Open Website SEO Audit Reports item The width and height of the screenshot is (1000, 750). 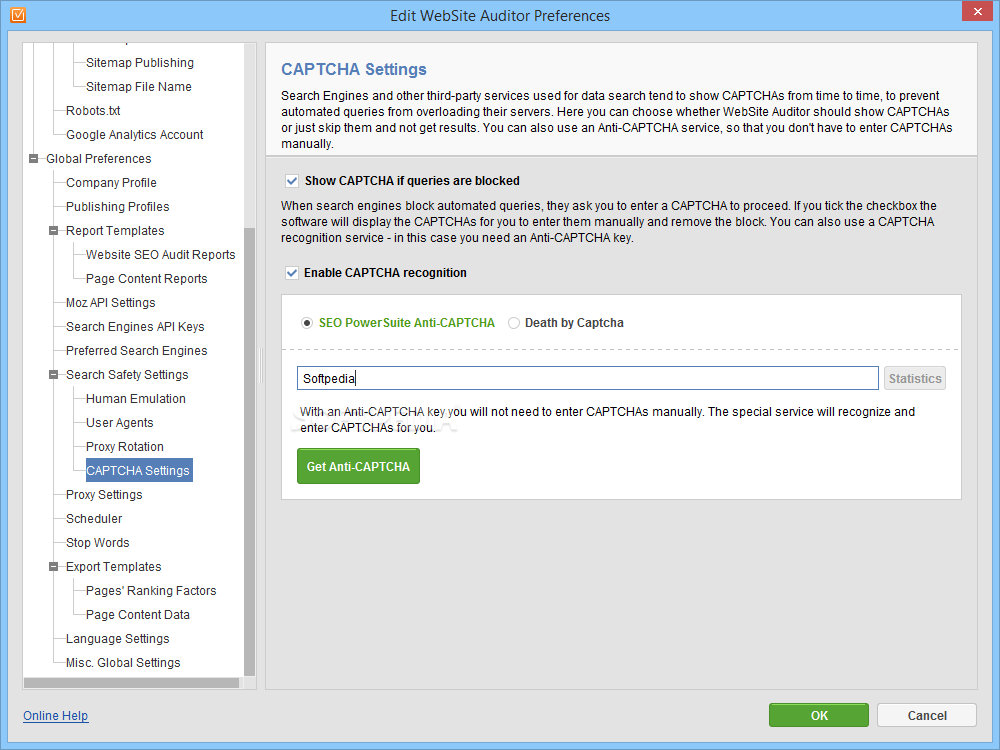[x=161, y=255]
